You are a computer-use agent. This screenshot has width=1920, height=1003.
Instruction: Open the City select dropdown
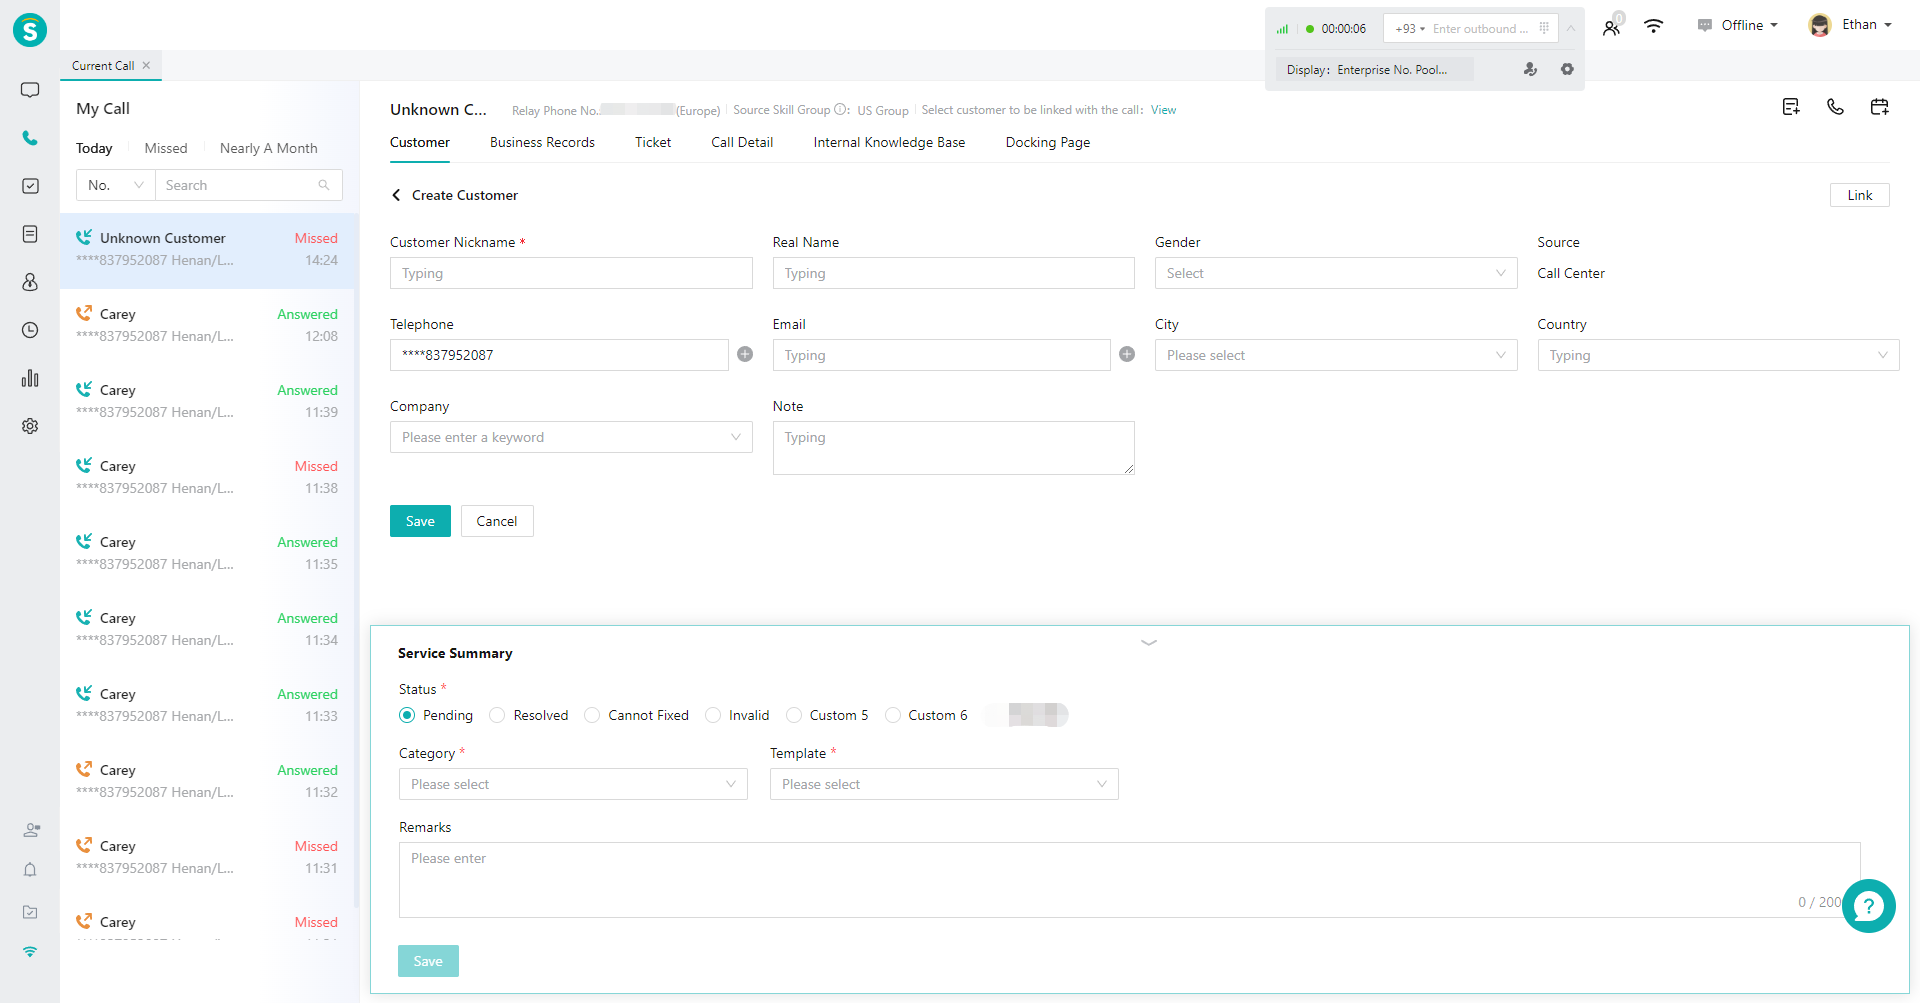(x=1336, y=355)
